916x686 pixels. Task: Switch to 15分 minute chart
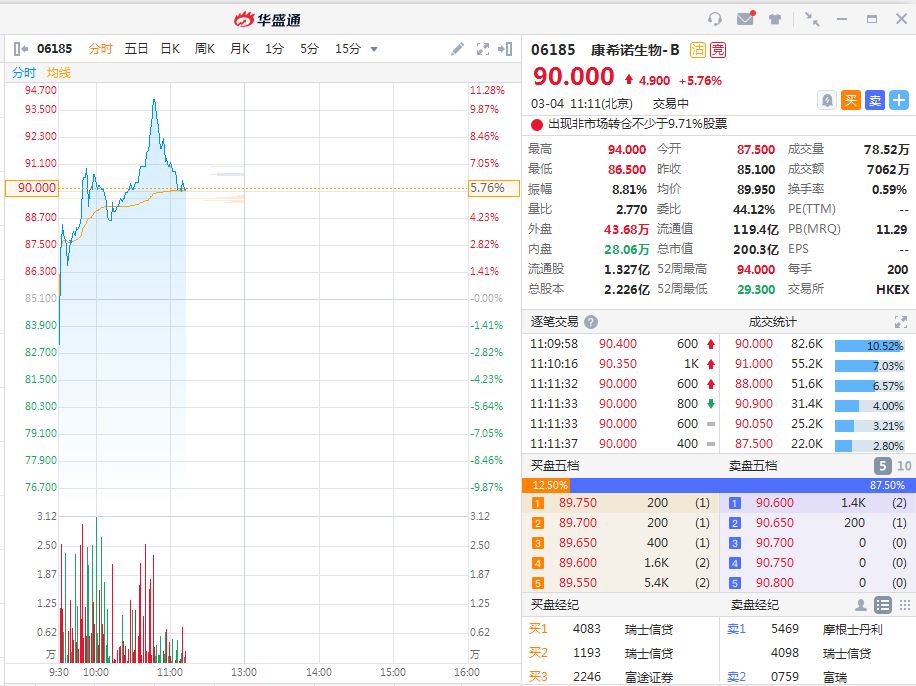(348, 48)
